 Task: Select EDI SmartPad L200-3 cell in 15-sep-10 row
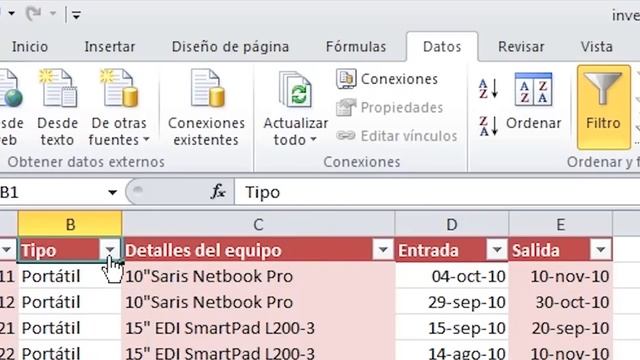click(x=258, y=328)
